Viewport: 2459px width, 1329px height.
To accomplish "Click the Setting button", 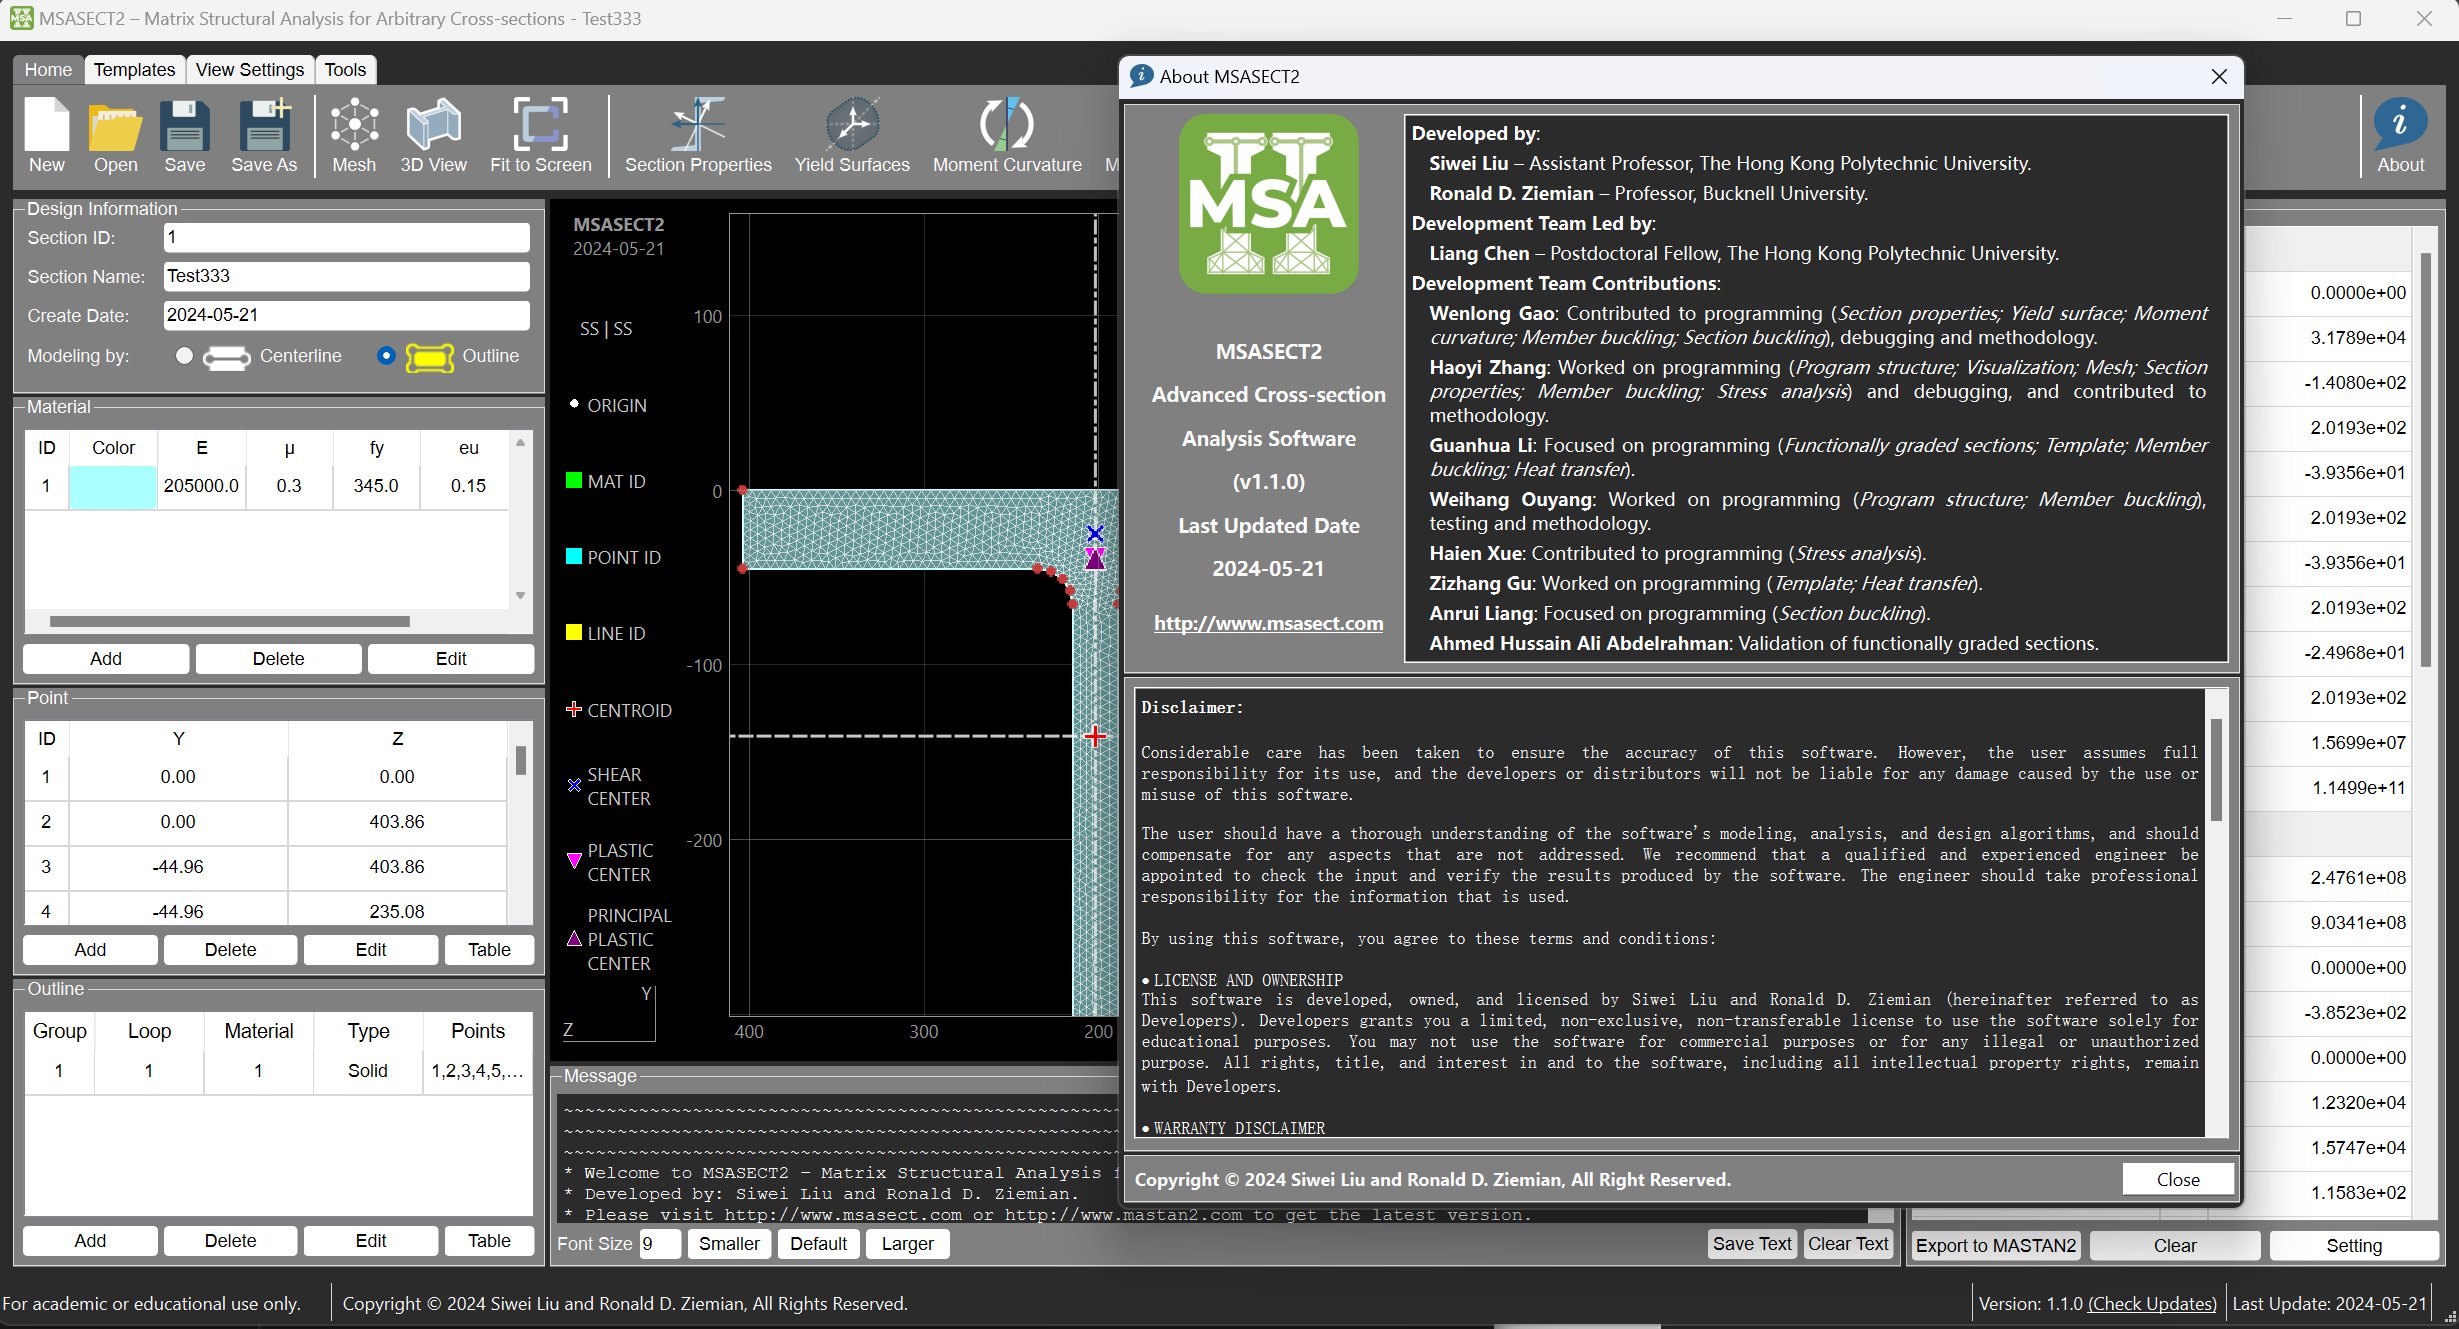I will 2354,1245.
